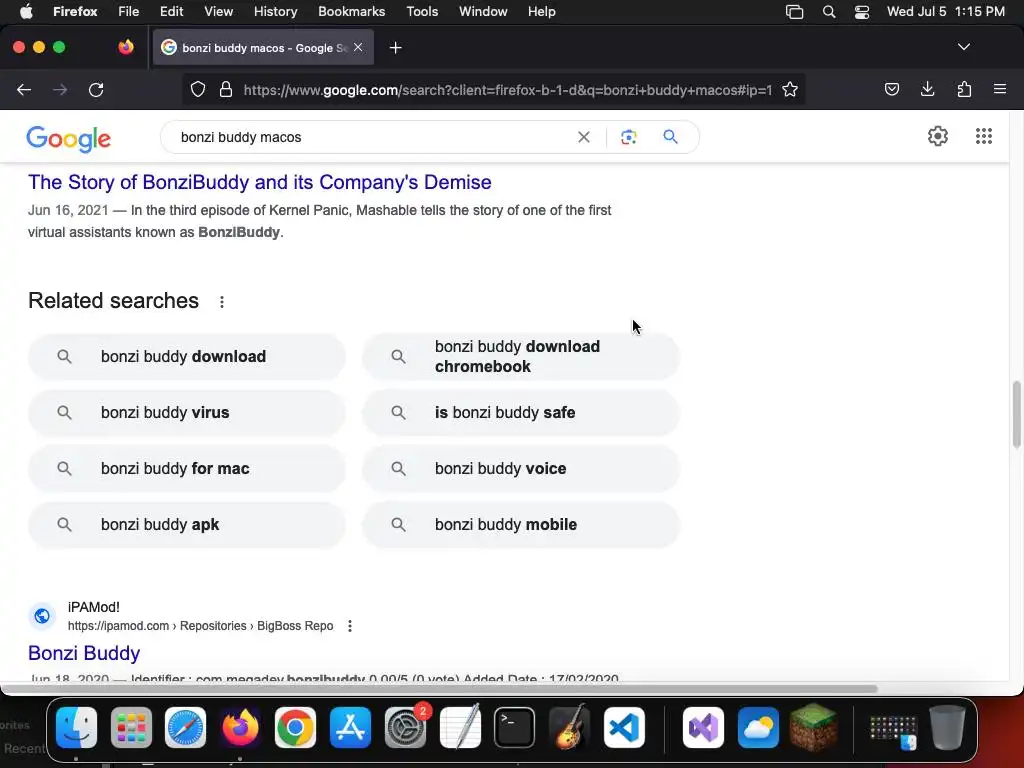Search by image with Google Lens

pos(629,137)
